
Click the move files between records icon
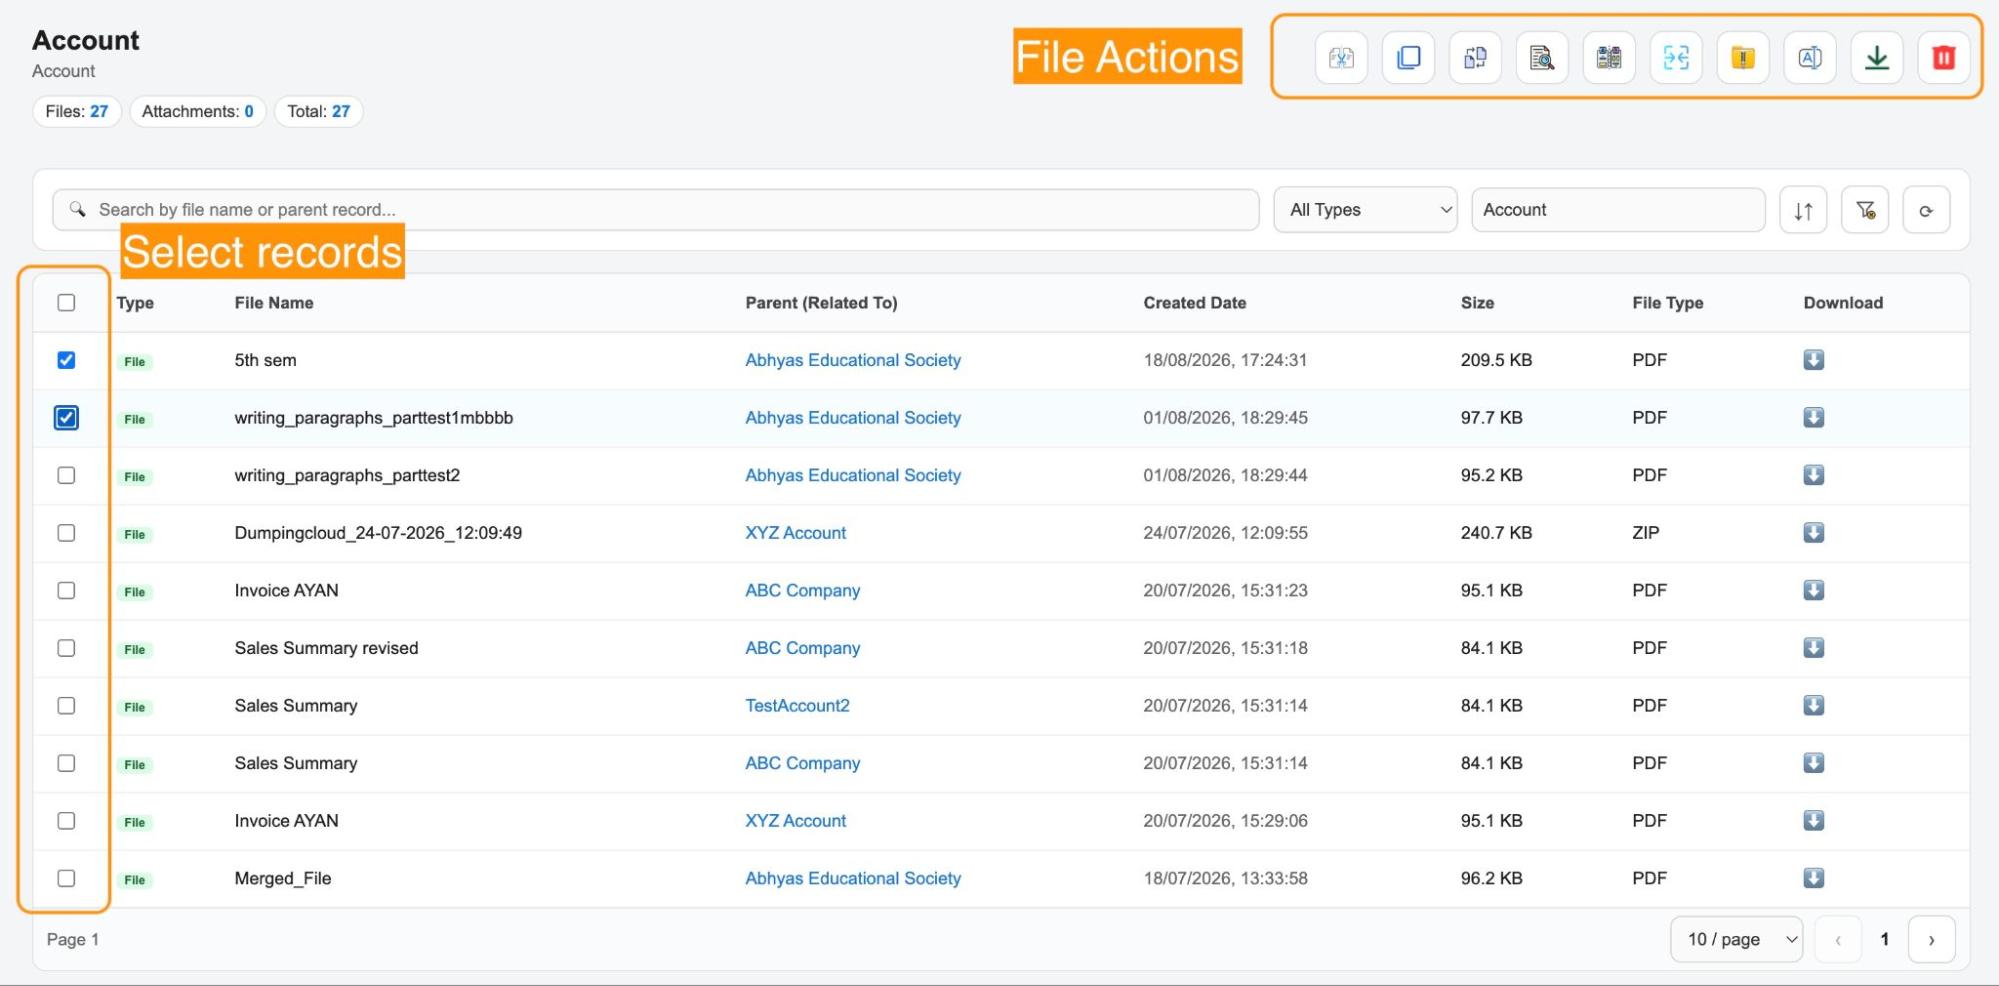pyautogui.click(x=1475, y=58)
